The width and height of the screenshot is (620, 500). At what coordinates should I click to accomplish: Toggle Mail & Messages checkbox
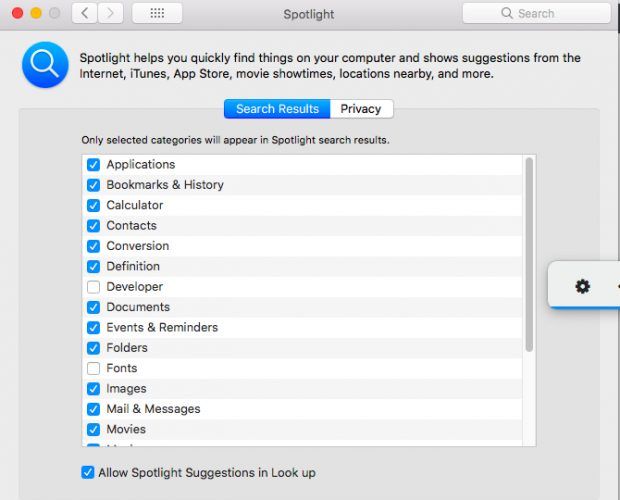pyautogui.click(x=93, y=409)
